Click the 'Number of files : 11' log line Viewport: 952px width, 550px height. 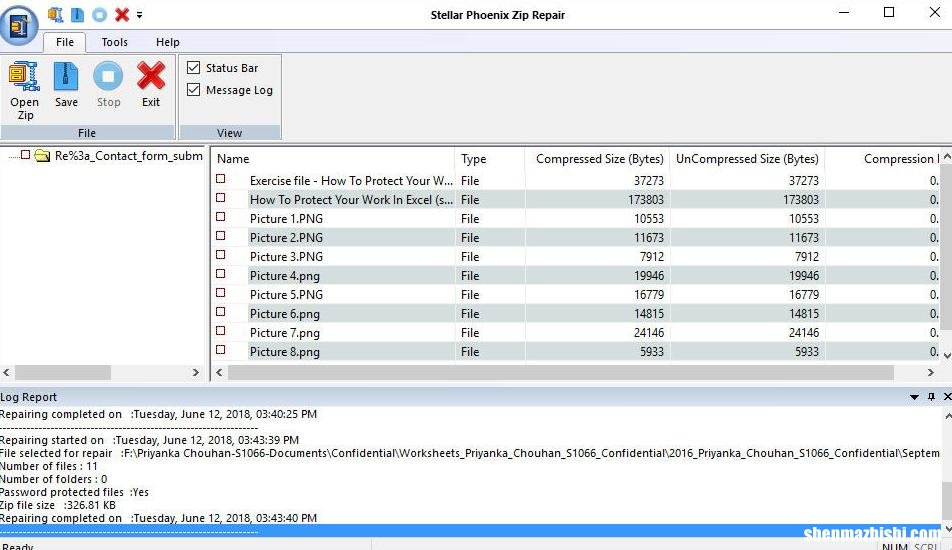click(x=49, y=466)
